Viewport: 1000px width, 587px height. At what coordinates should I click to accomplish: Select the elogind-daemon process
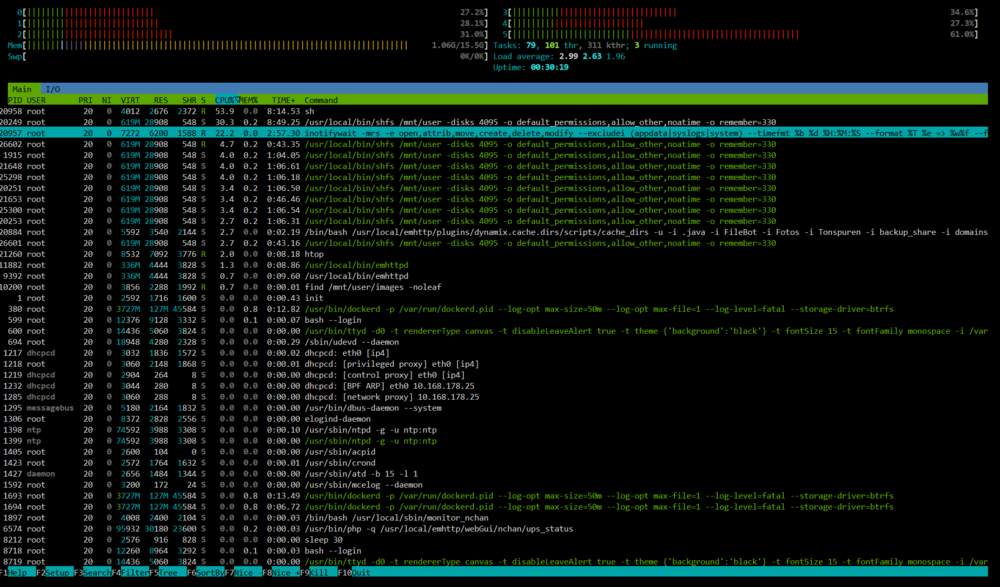(x=494, y=419)
